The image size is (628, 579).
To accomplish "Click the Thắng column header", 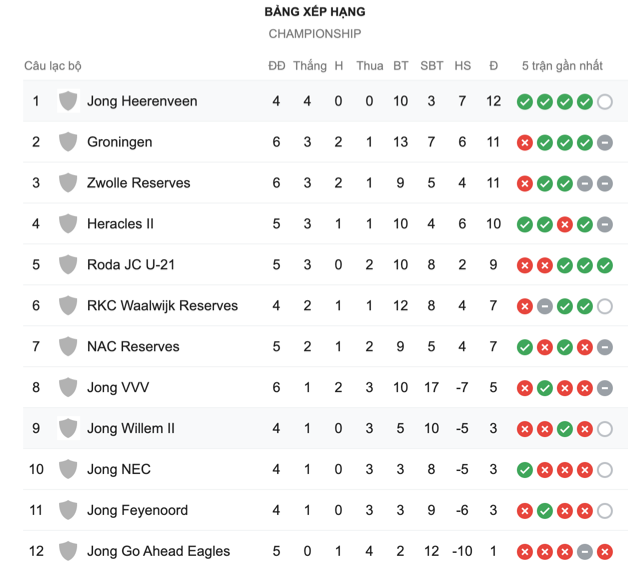I will coord(310,66).
